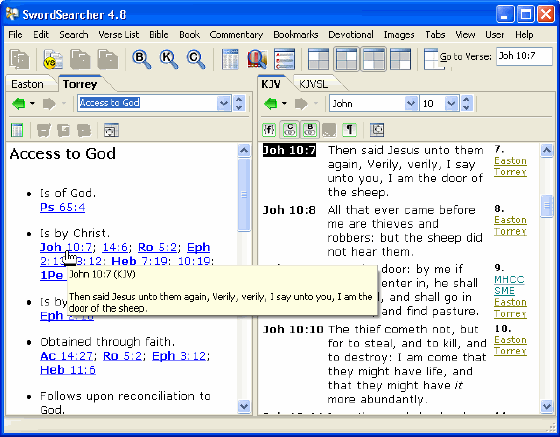Toggle the second panel layout button
The height and width of the screenshot is (437, 560).
pos(346,59)
